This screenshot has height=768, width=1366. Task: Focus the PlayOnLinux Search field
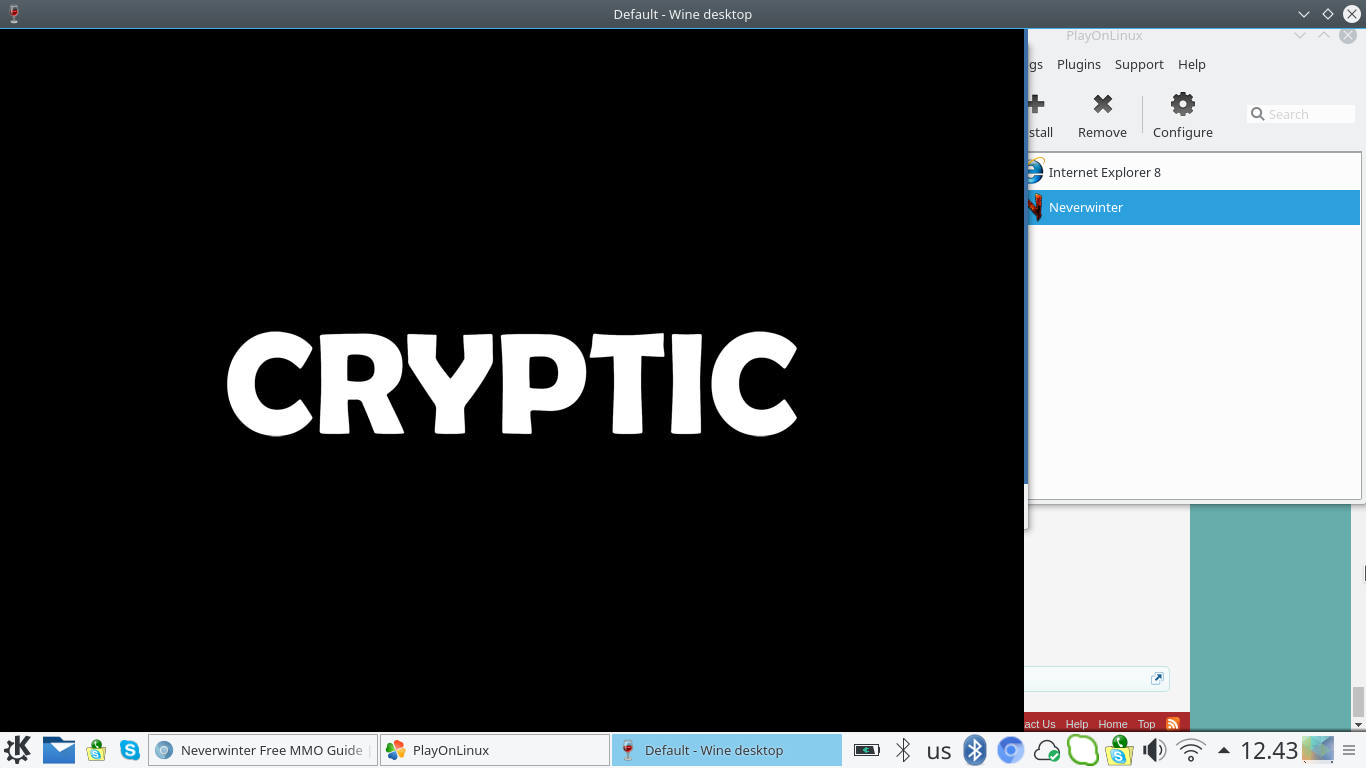coord(1302,114)
